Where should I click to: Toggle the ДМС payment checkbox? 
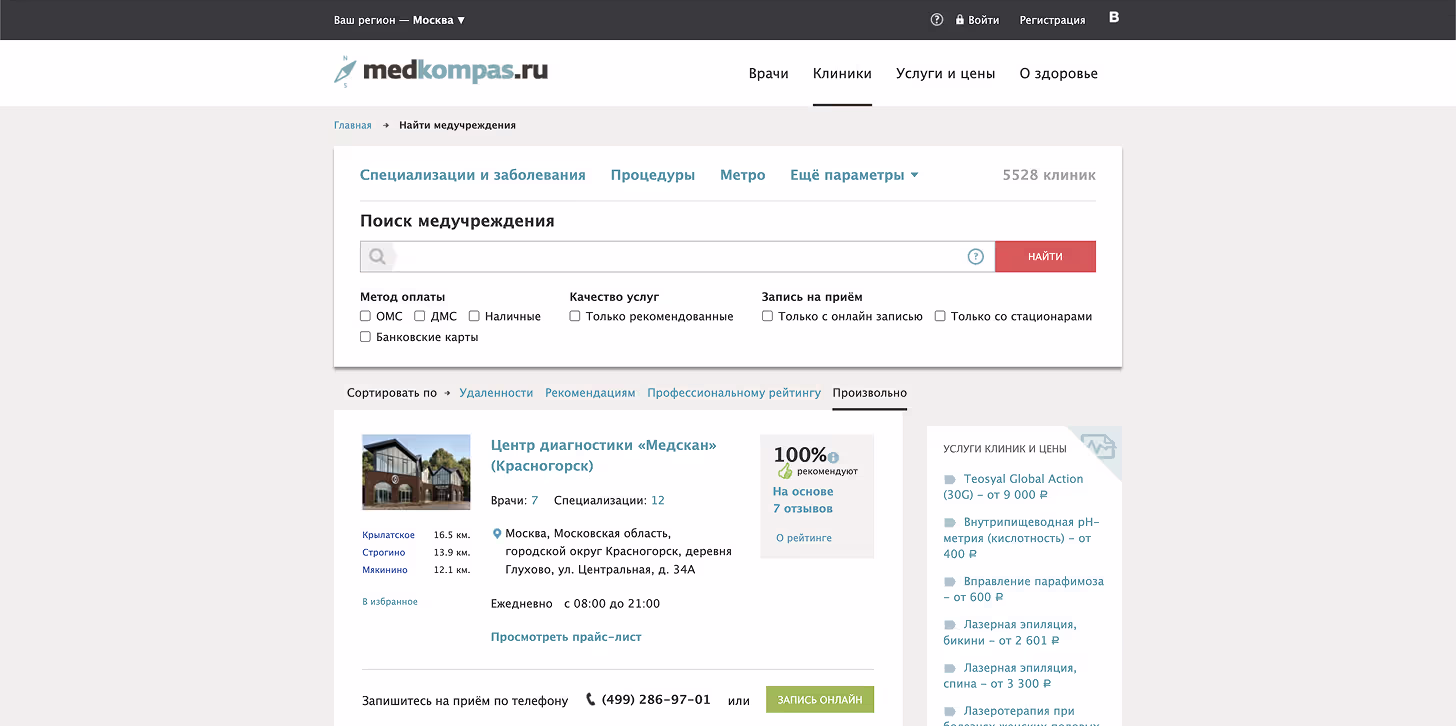point(420,316)
